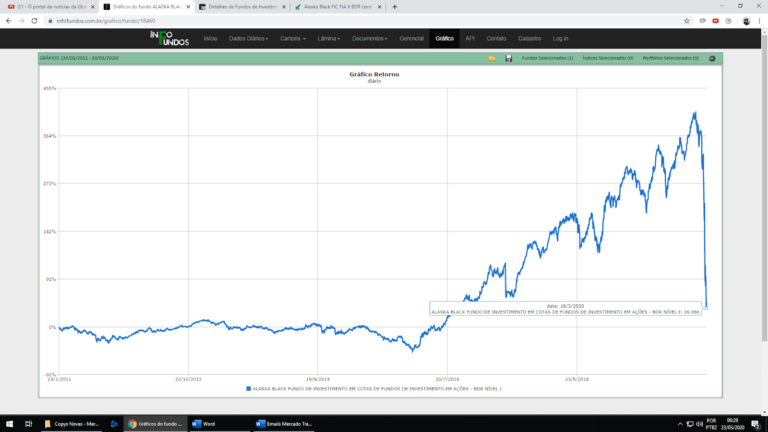Expand the Dados Diários dropdown menu

pos(250,38)
